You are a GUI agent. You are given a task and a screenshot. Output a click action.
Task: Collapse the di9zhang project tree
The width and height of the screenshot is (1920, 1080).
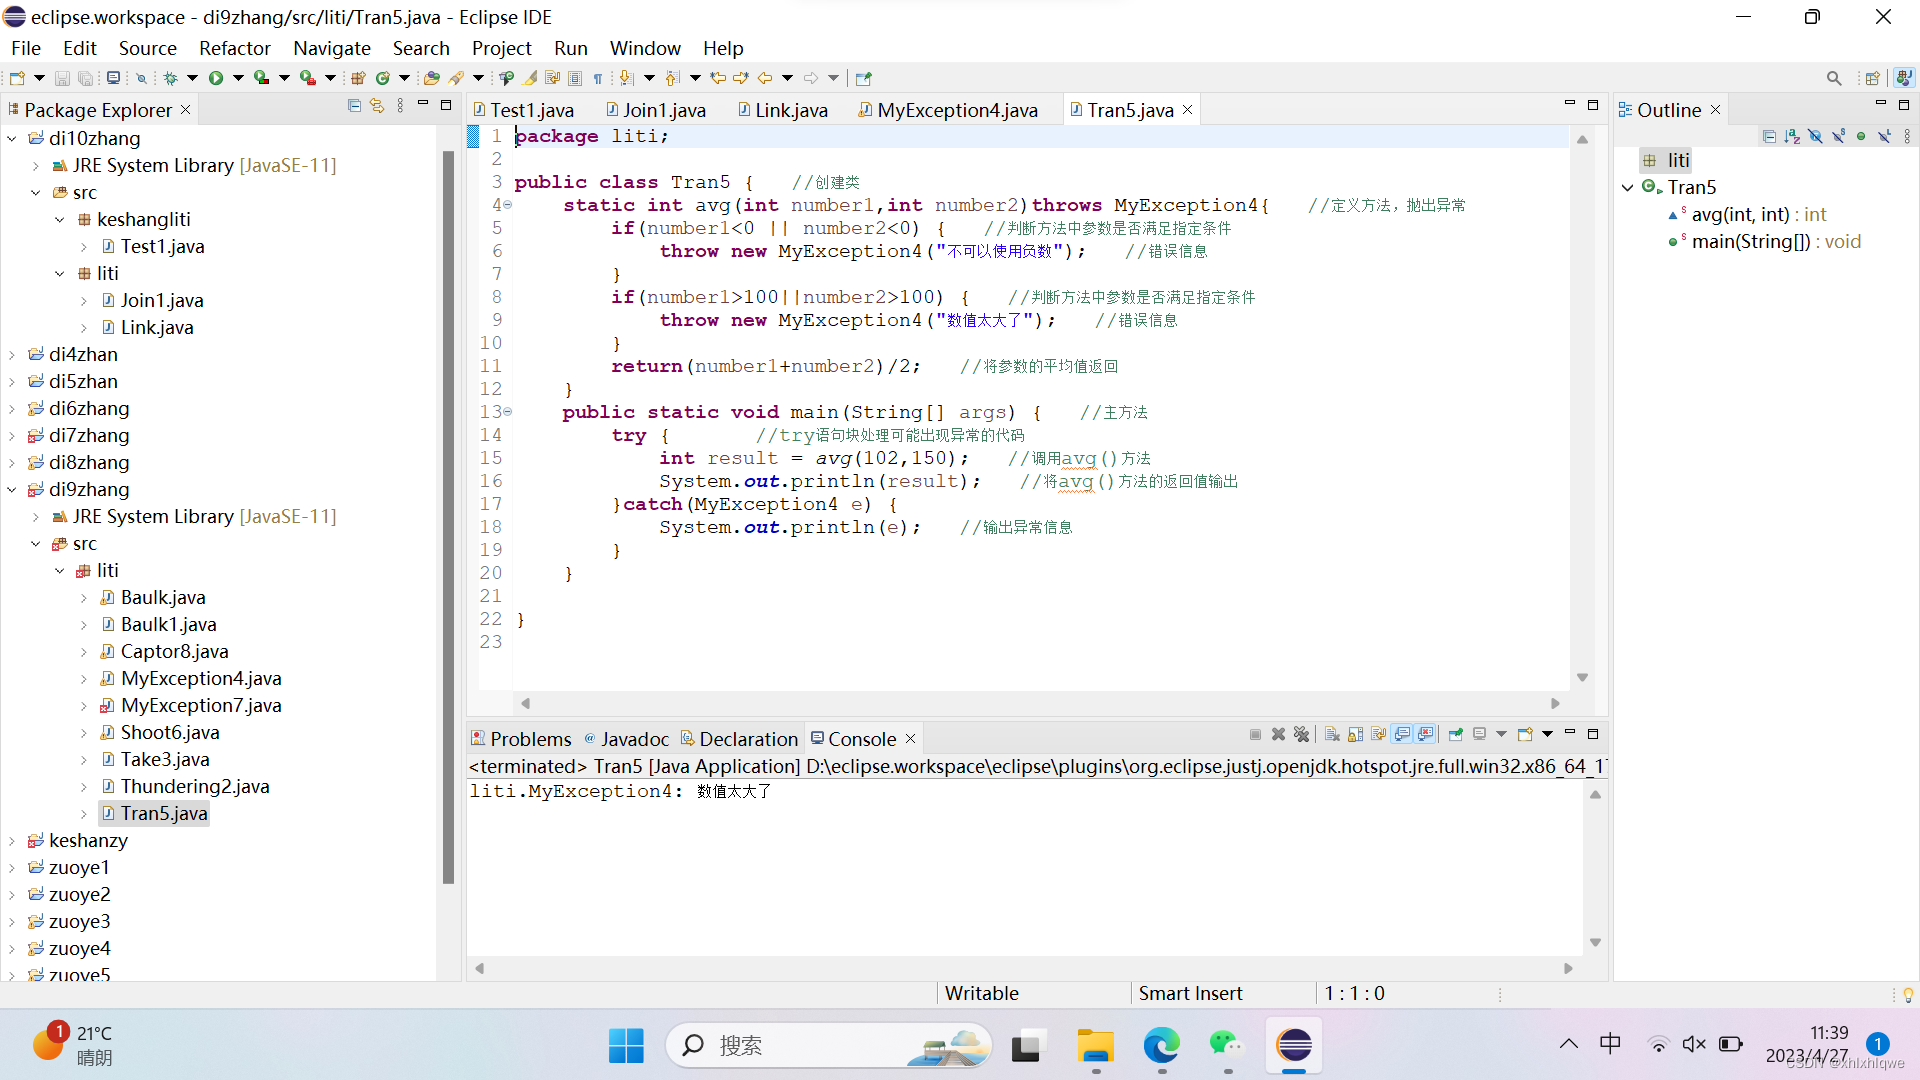12,490
